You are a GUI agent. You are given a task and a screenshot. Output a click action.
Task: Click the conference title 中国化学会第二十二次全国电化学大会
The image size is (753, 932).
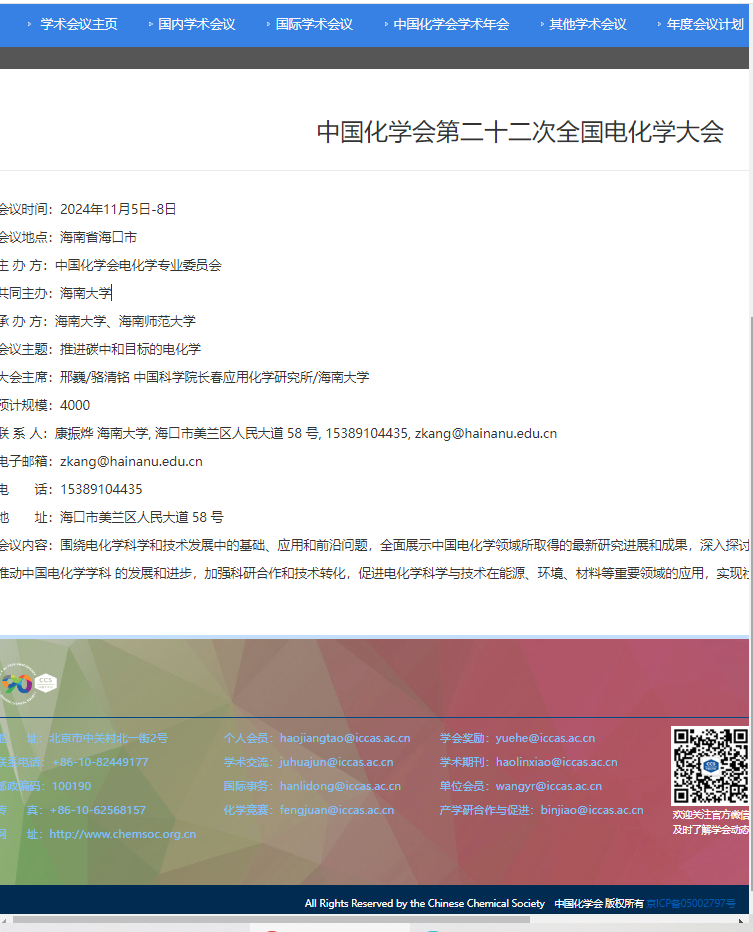tap(520, 132)
